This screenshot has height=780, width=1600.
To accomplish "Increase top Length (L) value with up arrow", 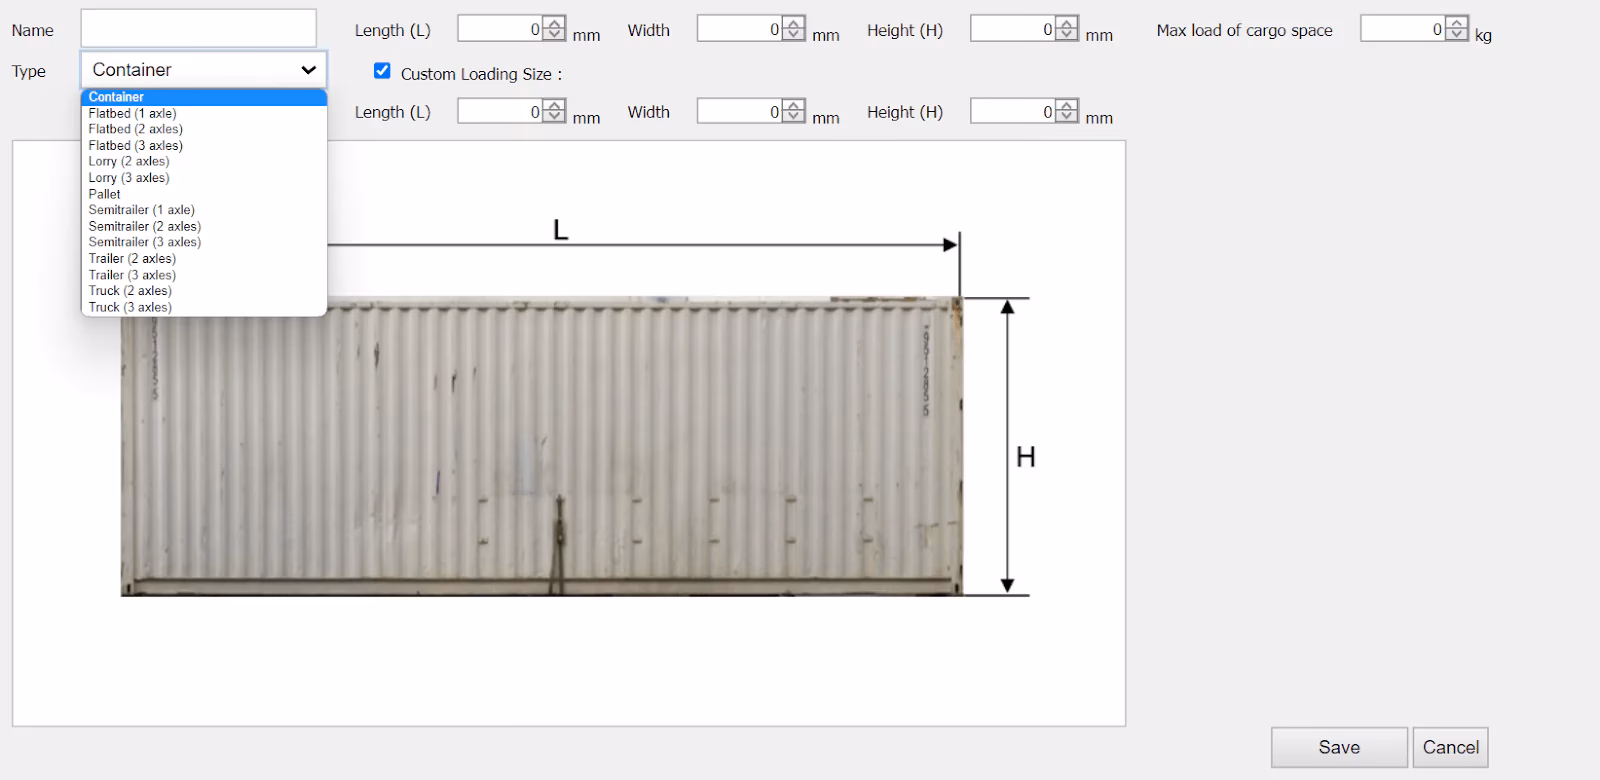I will pyautogui.click(x=555, y=23).
